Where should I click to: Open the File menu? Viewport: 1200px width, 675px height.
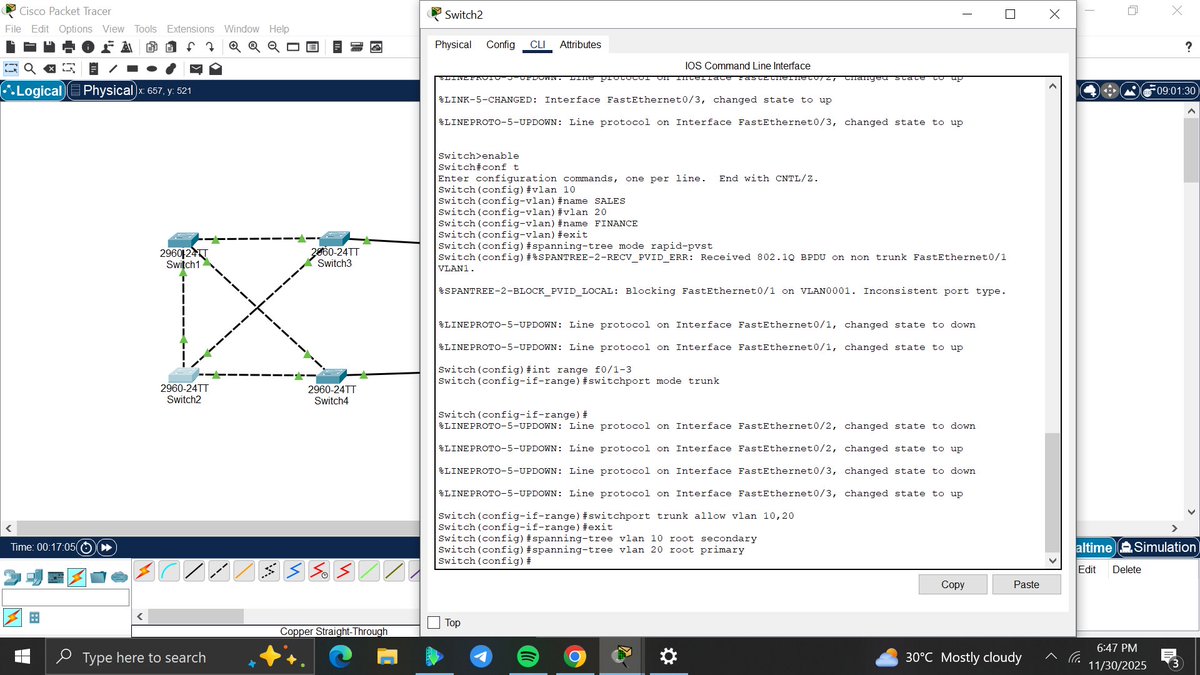click(13, 29)
